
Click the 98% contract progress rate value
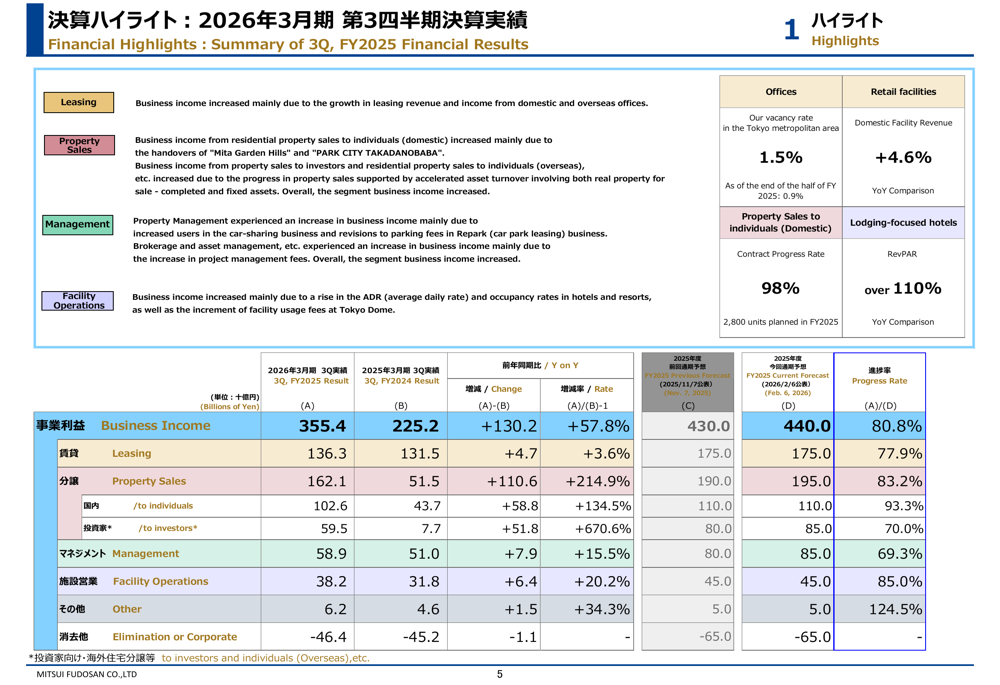click(780, 288)
